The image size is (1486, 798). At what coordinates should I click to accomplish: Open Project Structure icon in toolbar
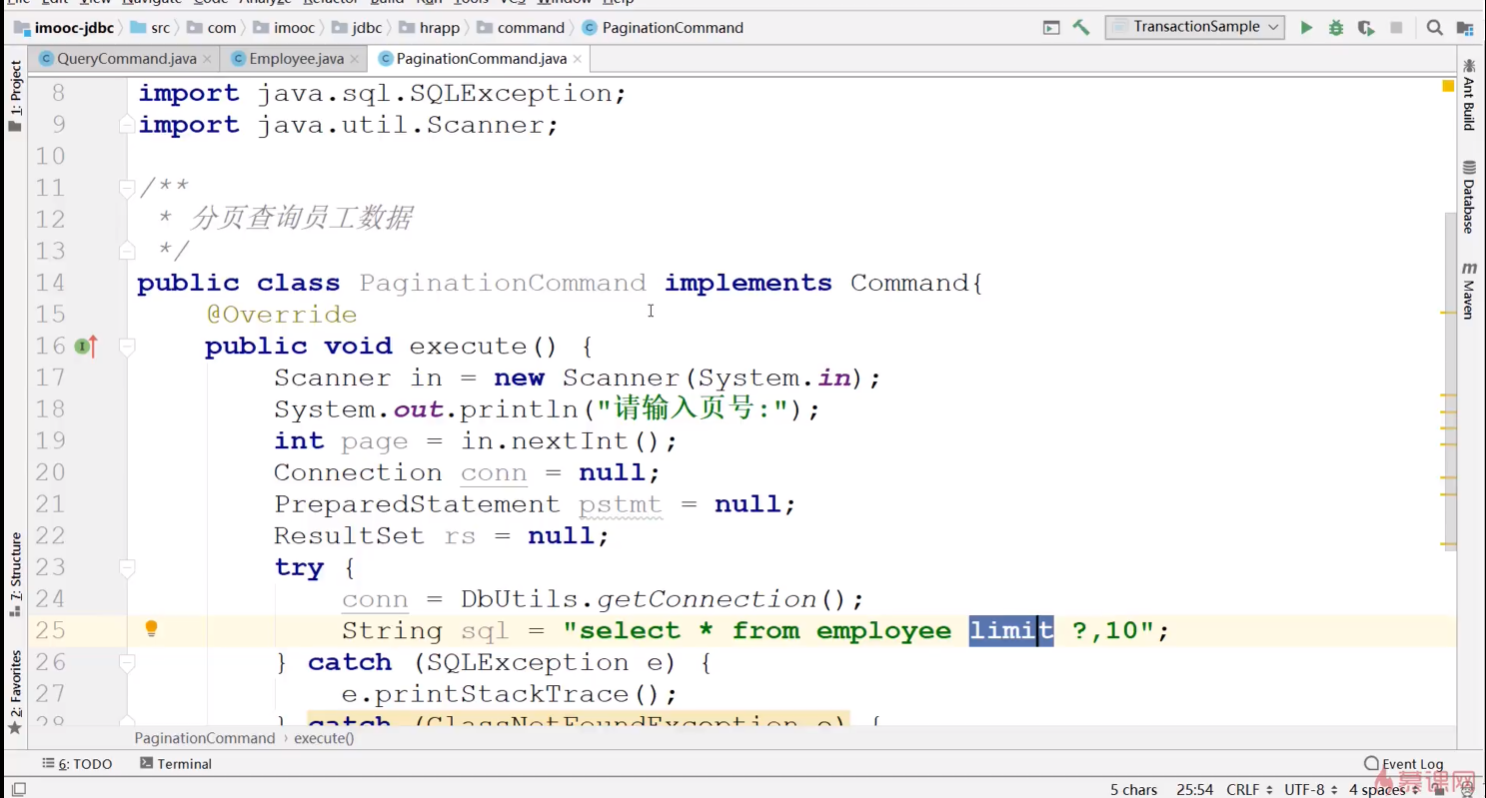pos(1465,28)
